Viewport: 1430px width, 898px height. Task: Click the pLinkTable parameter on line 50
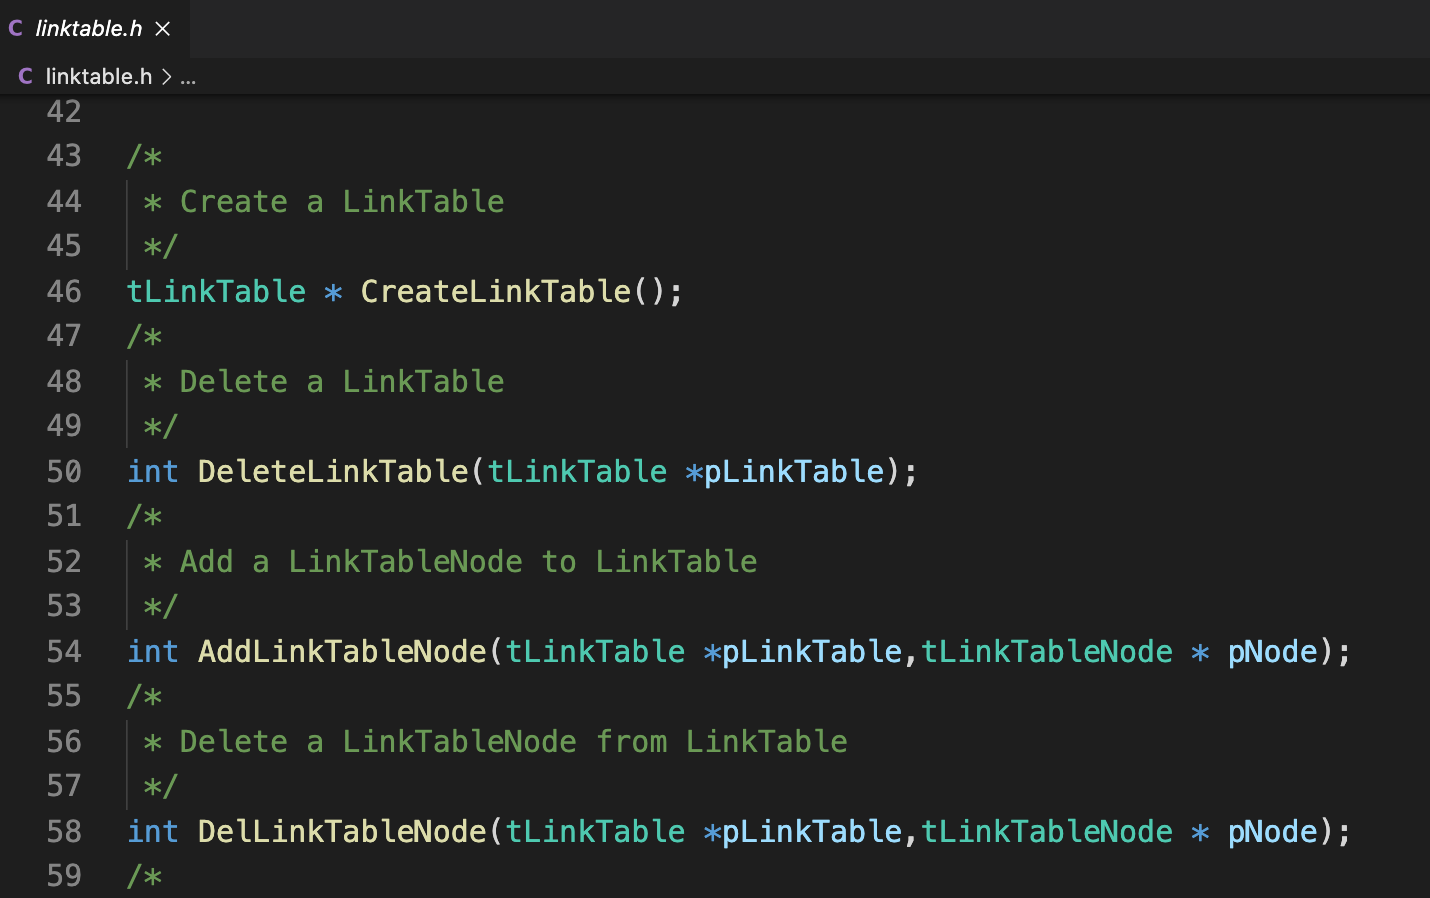(x=794, y=471)
